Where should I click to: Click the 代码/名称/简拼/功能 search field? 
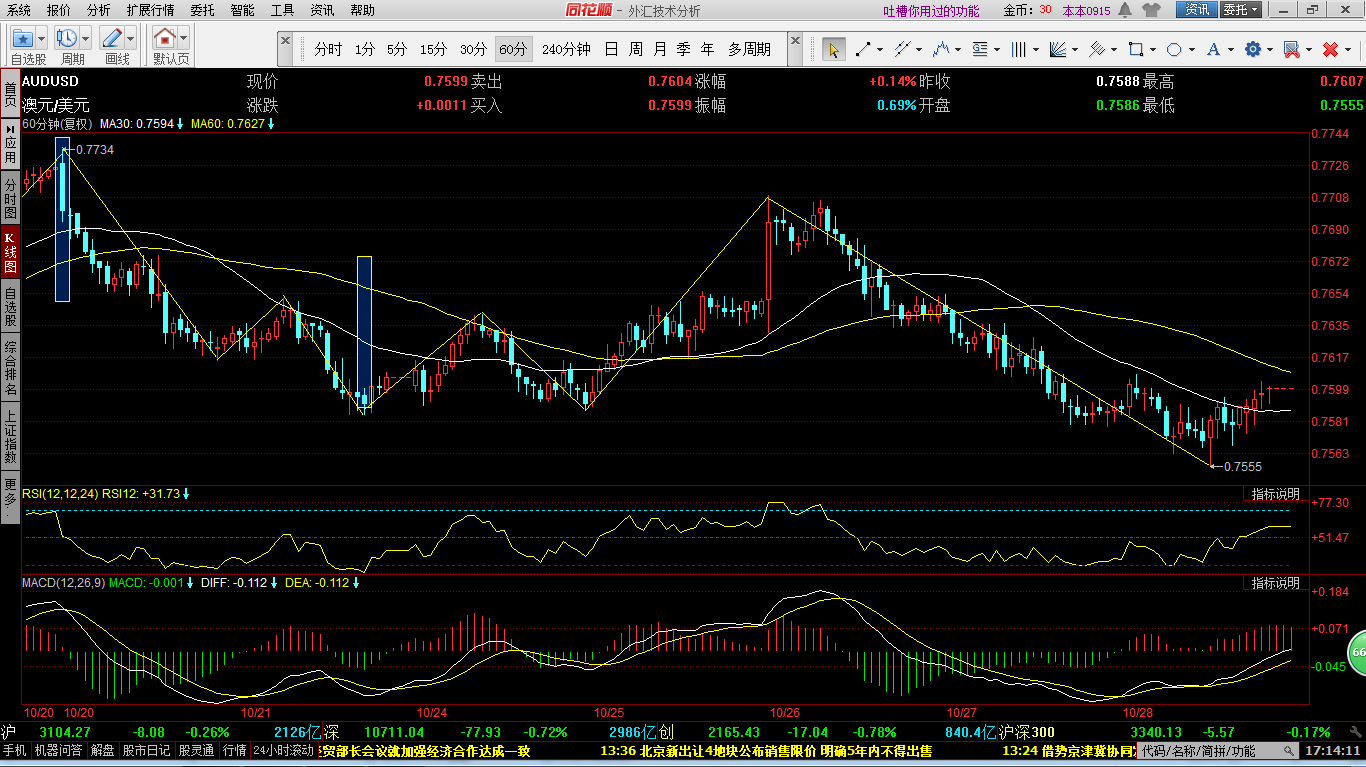click(1198, 751)
